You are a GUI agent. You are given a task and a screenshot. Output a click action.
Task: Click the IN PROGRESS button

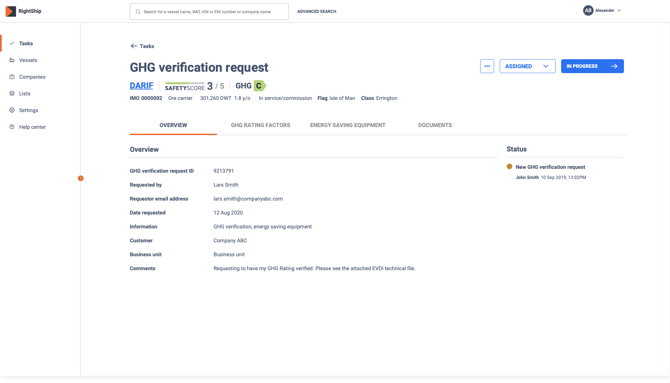click(592, 66)
